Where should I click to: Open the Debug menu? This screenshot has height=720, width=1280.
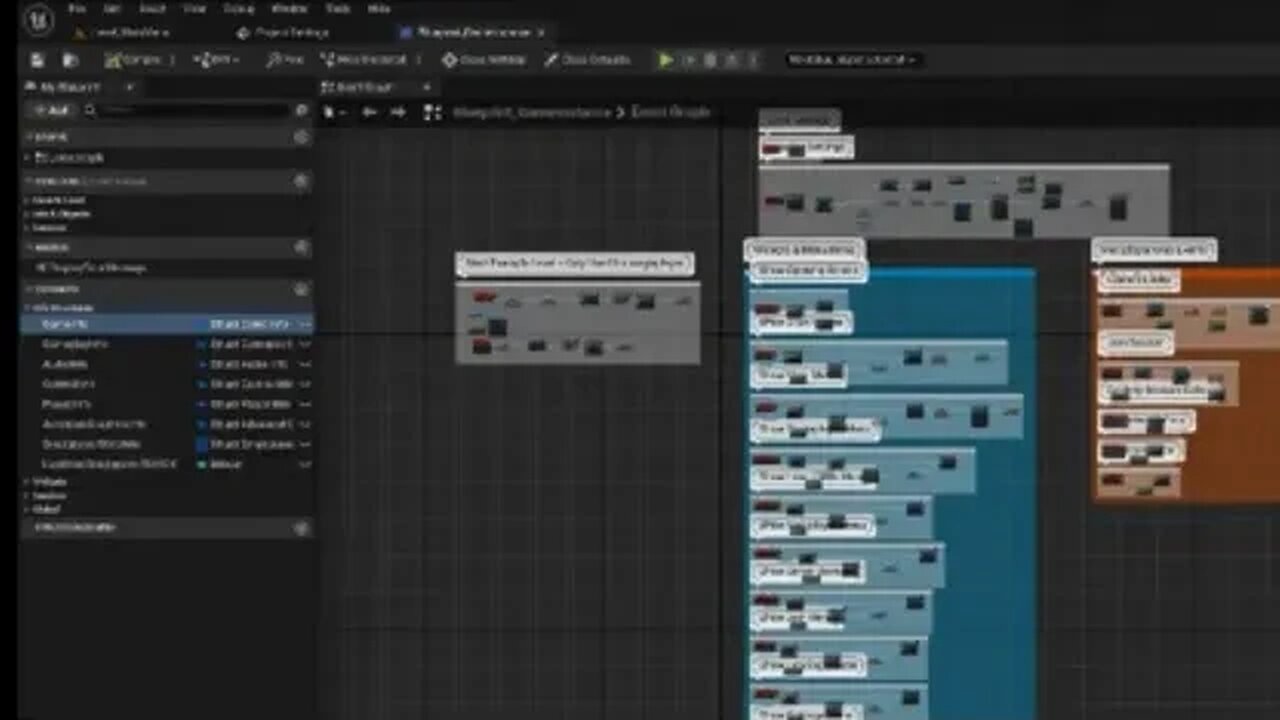click(239, 8)
